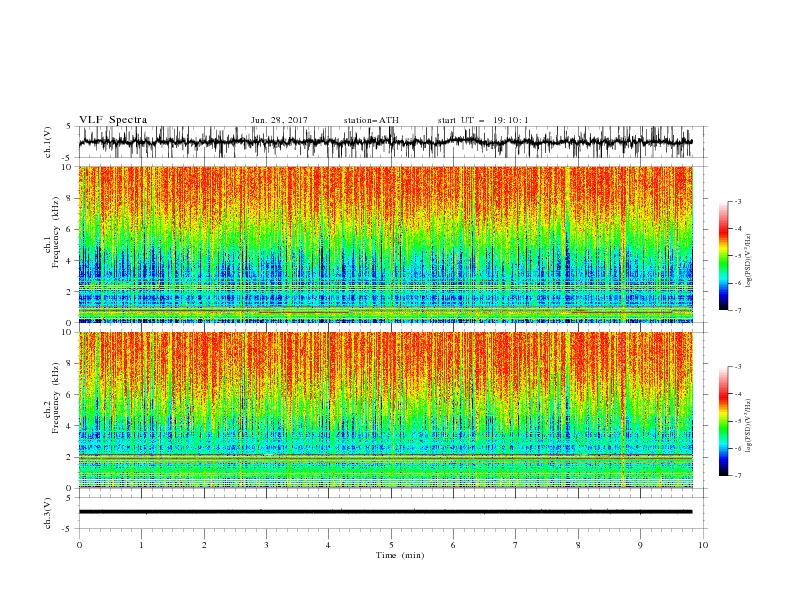
Task: Click the "station=ATH" header label
Action: click(x=371, y=120)
